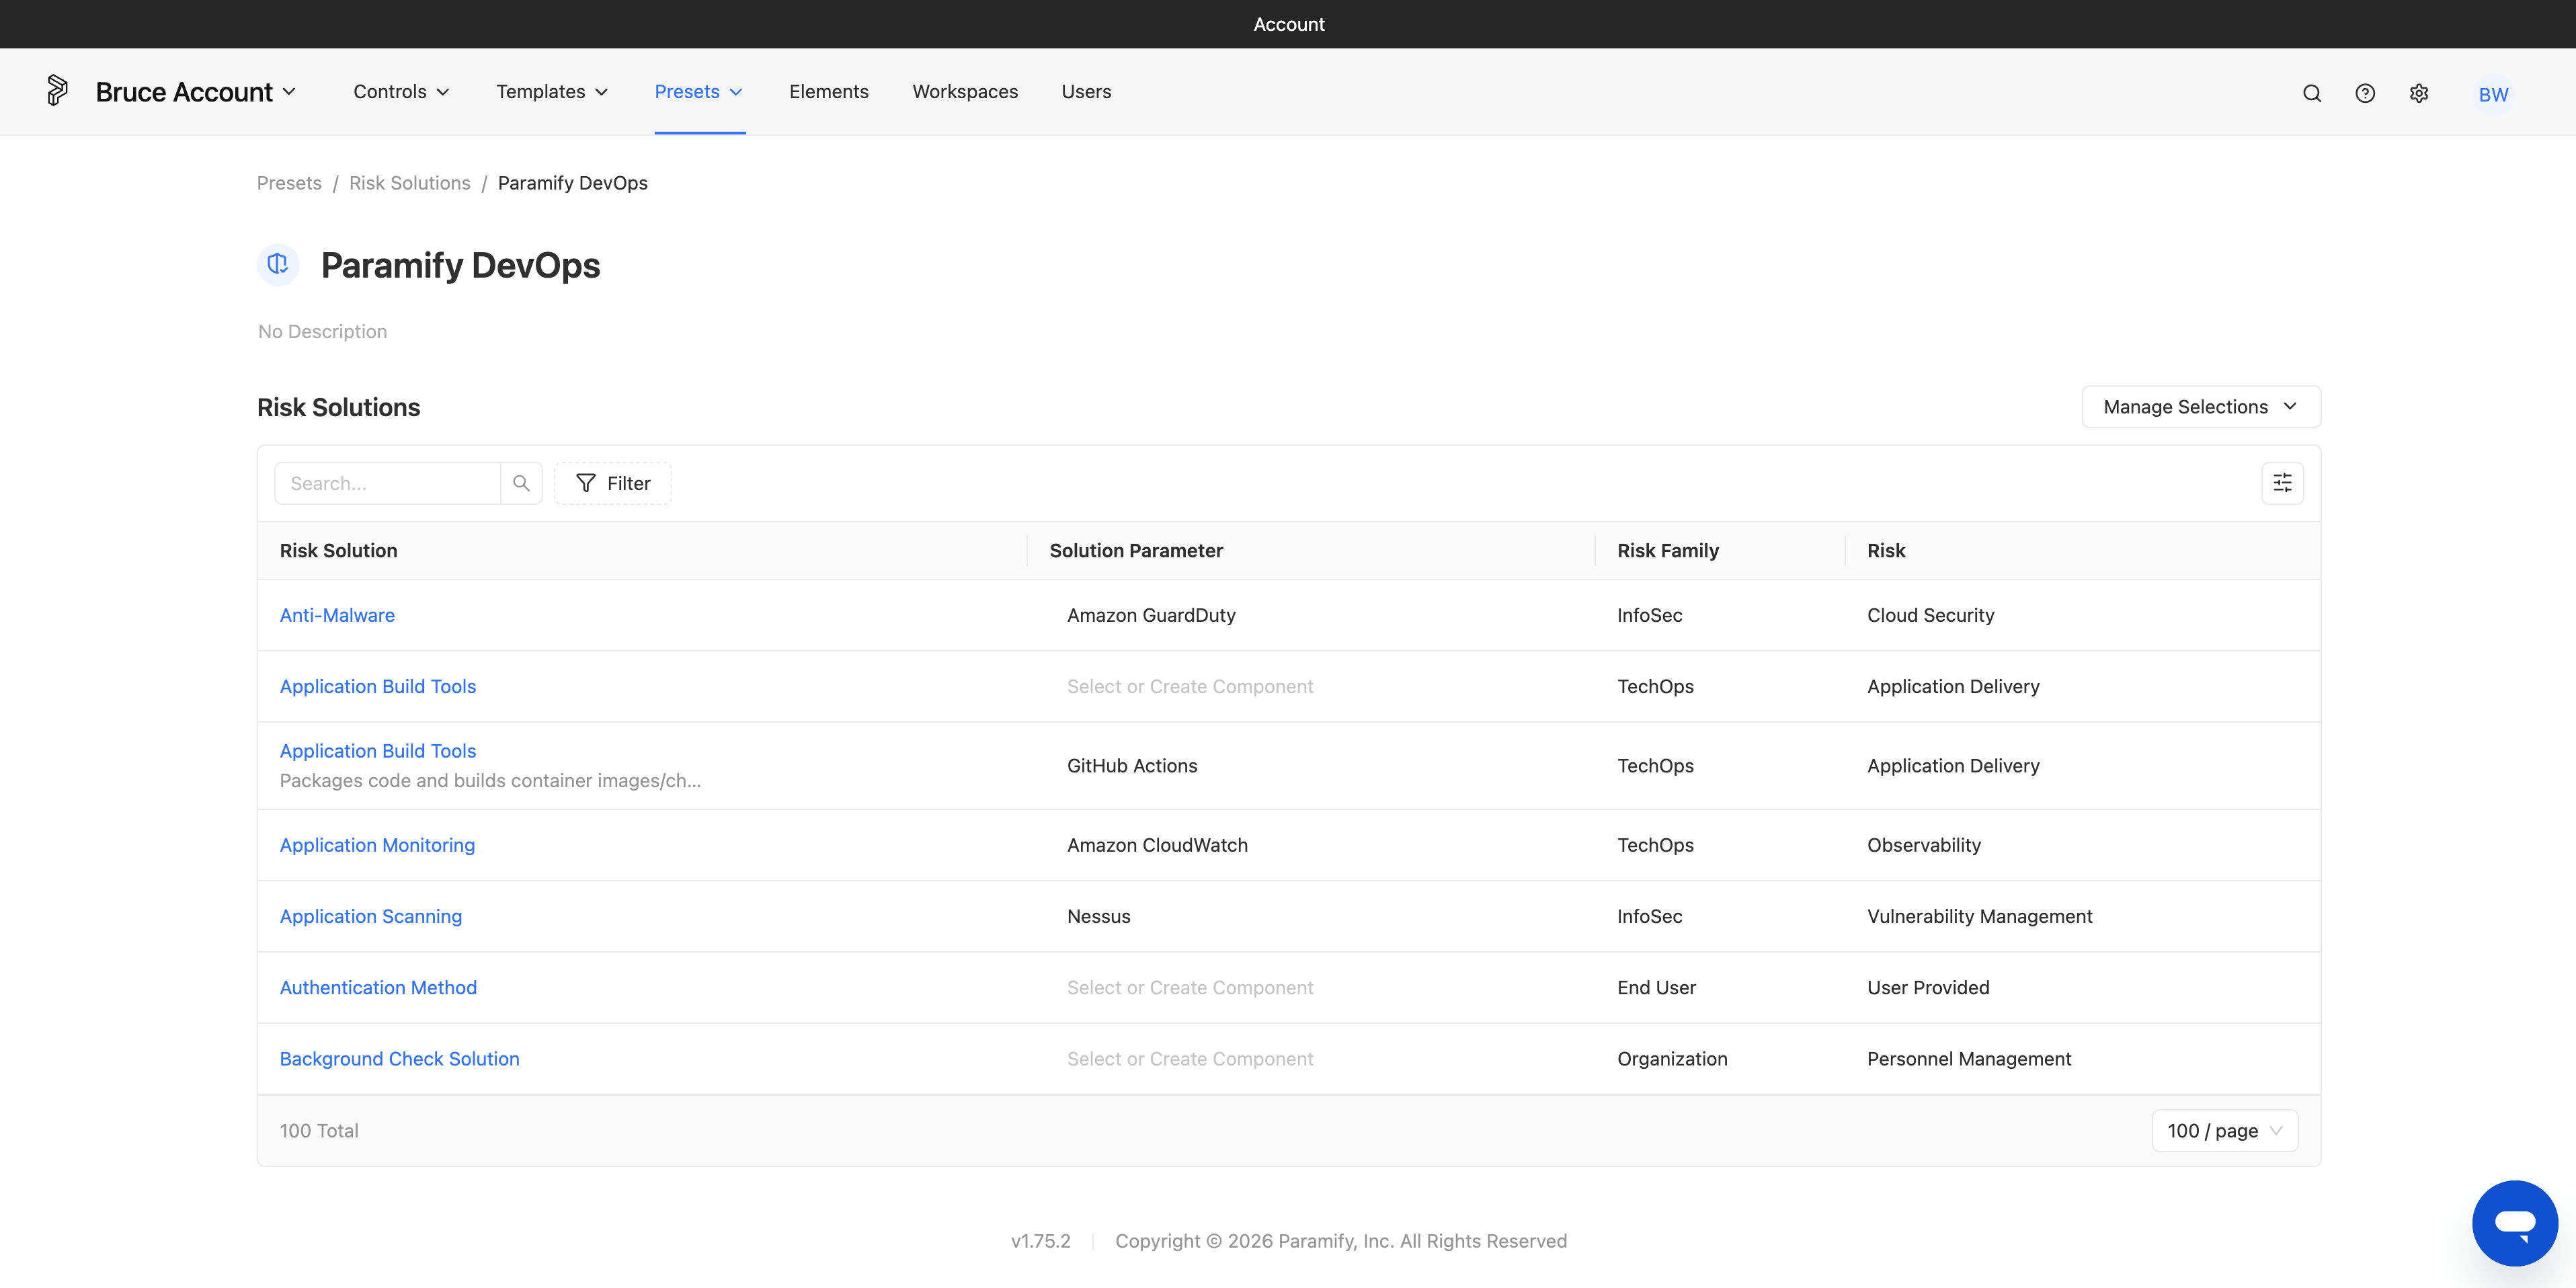Click the search magnifier button in table
Viewport: 2576px width, 1288px height.
tap(521, 483)
